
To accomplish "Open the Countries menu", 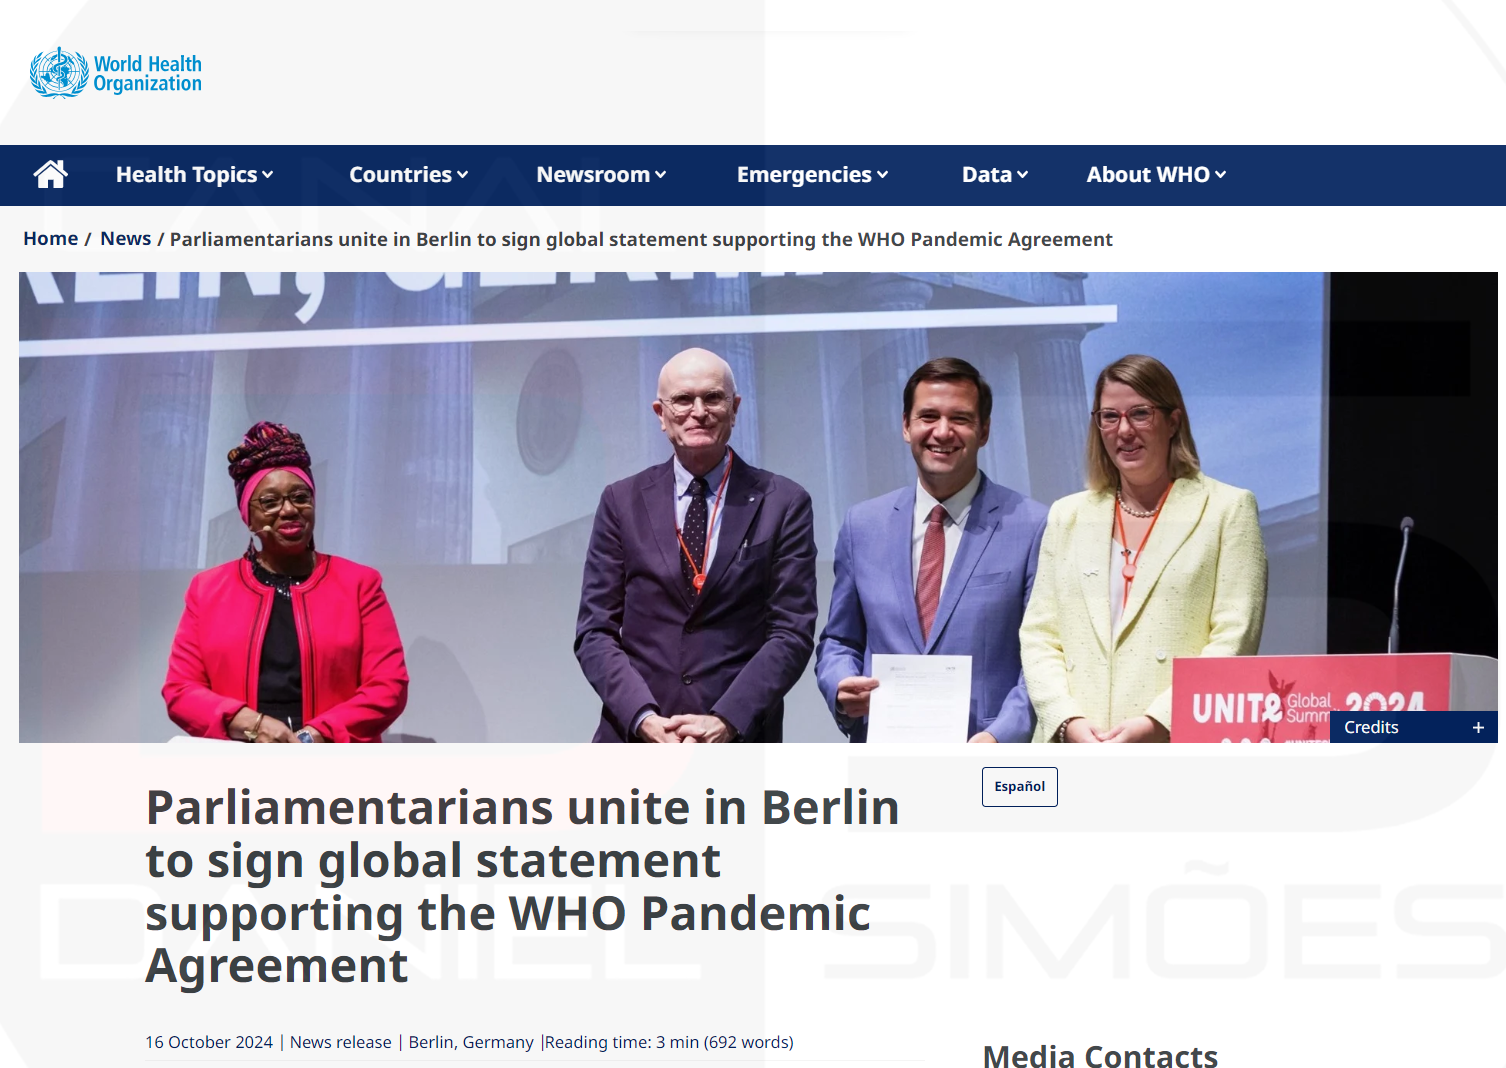I will tap(408, 175).
